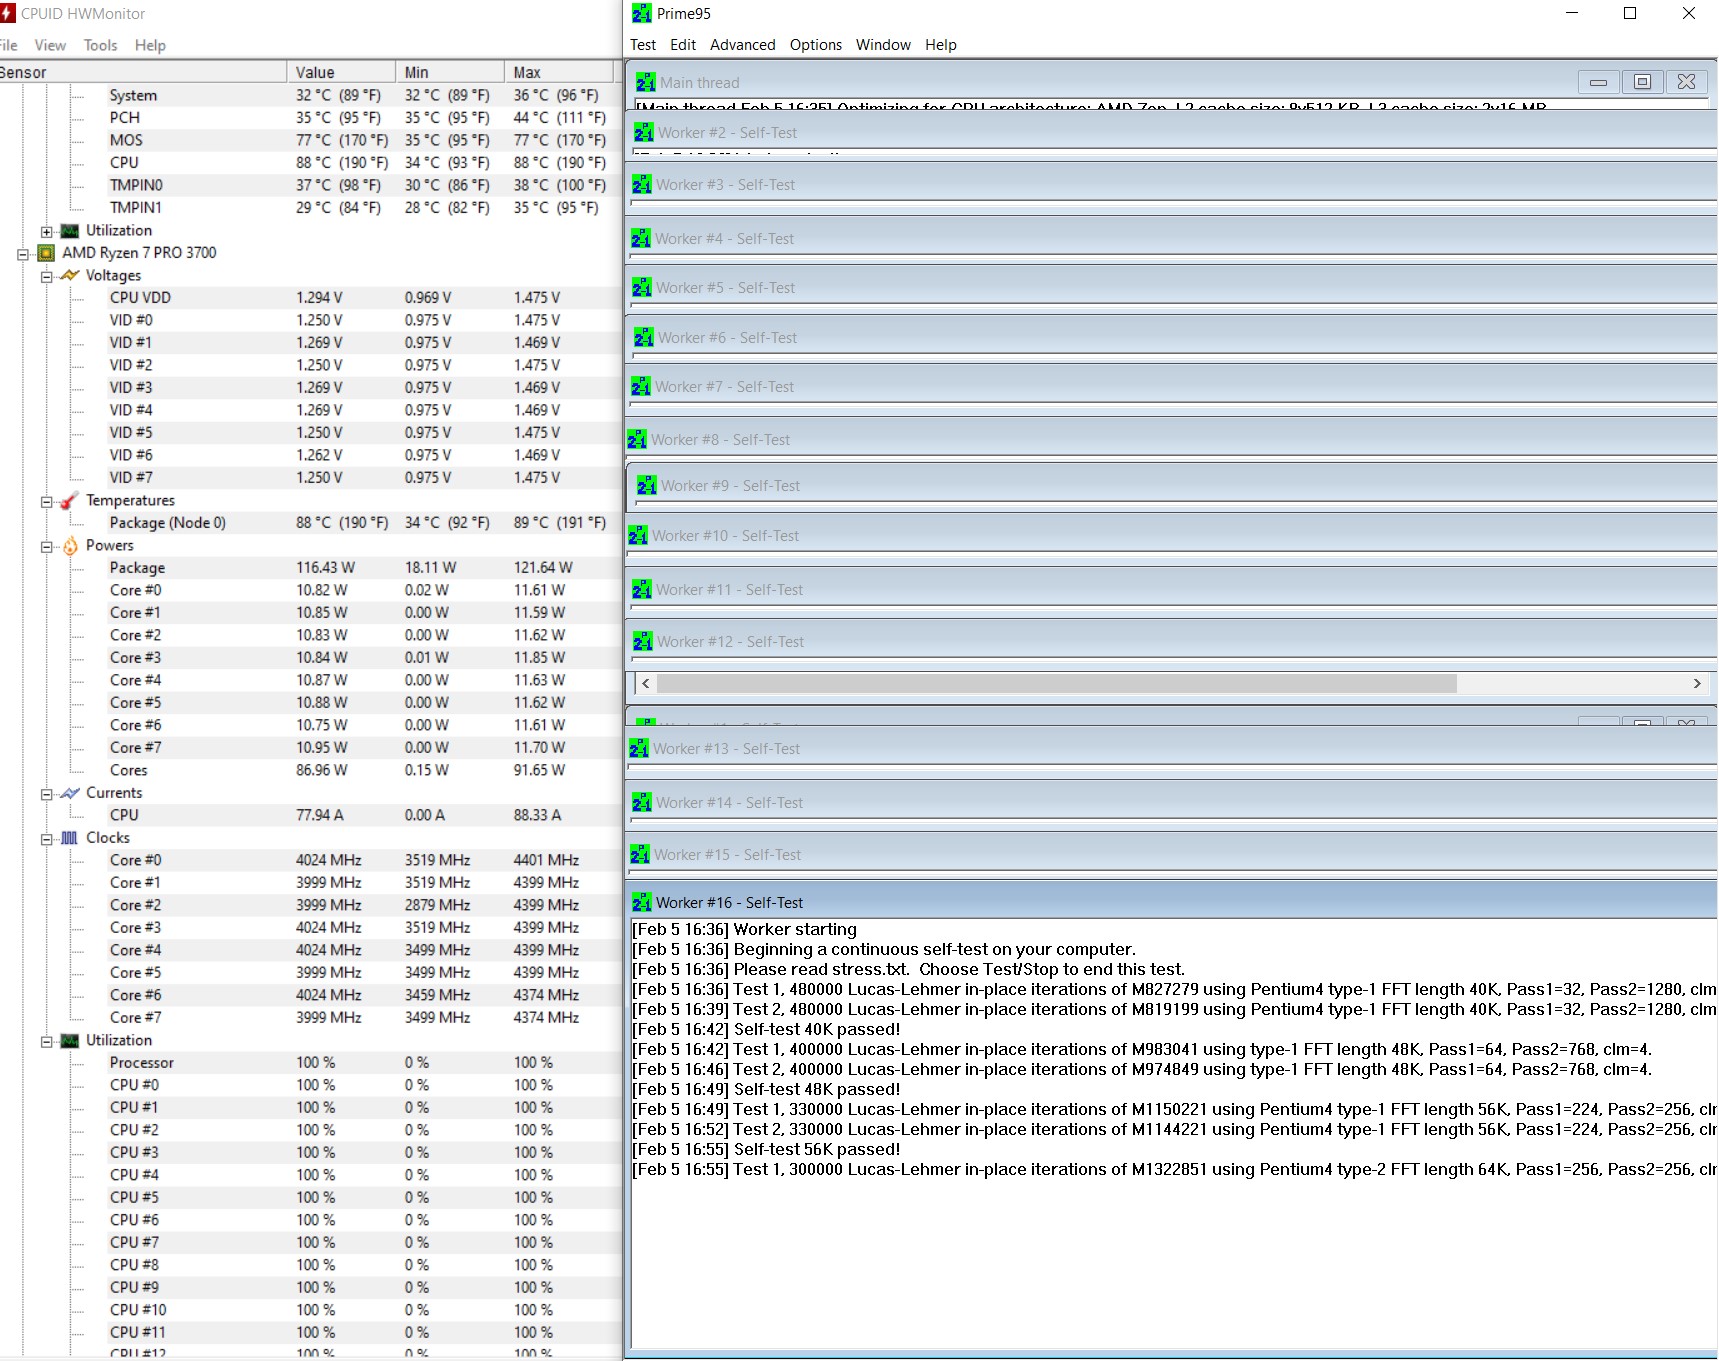Click the Prime95 app icon in title bar
The height and width of the screenshot is (1361, 1719).
(641, 14)
